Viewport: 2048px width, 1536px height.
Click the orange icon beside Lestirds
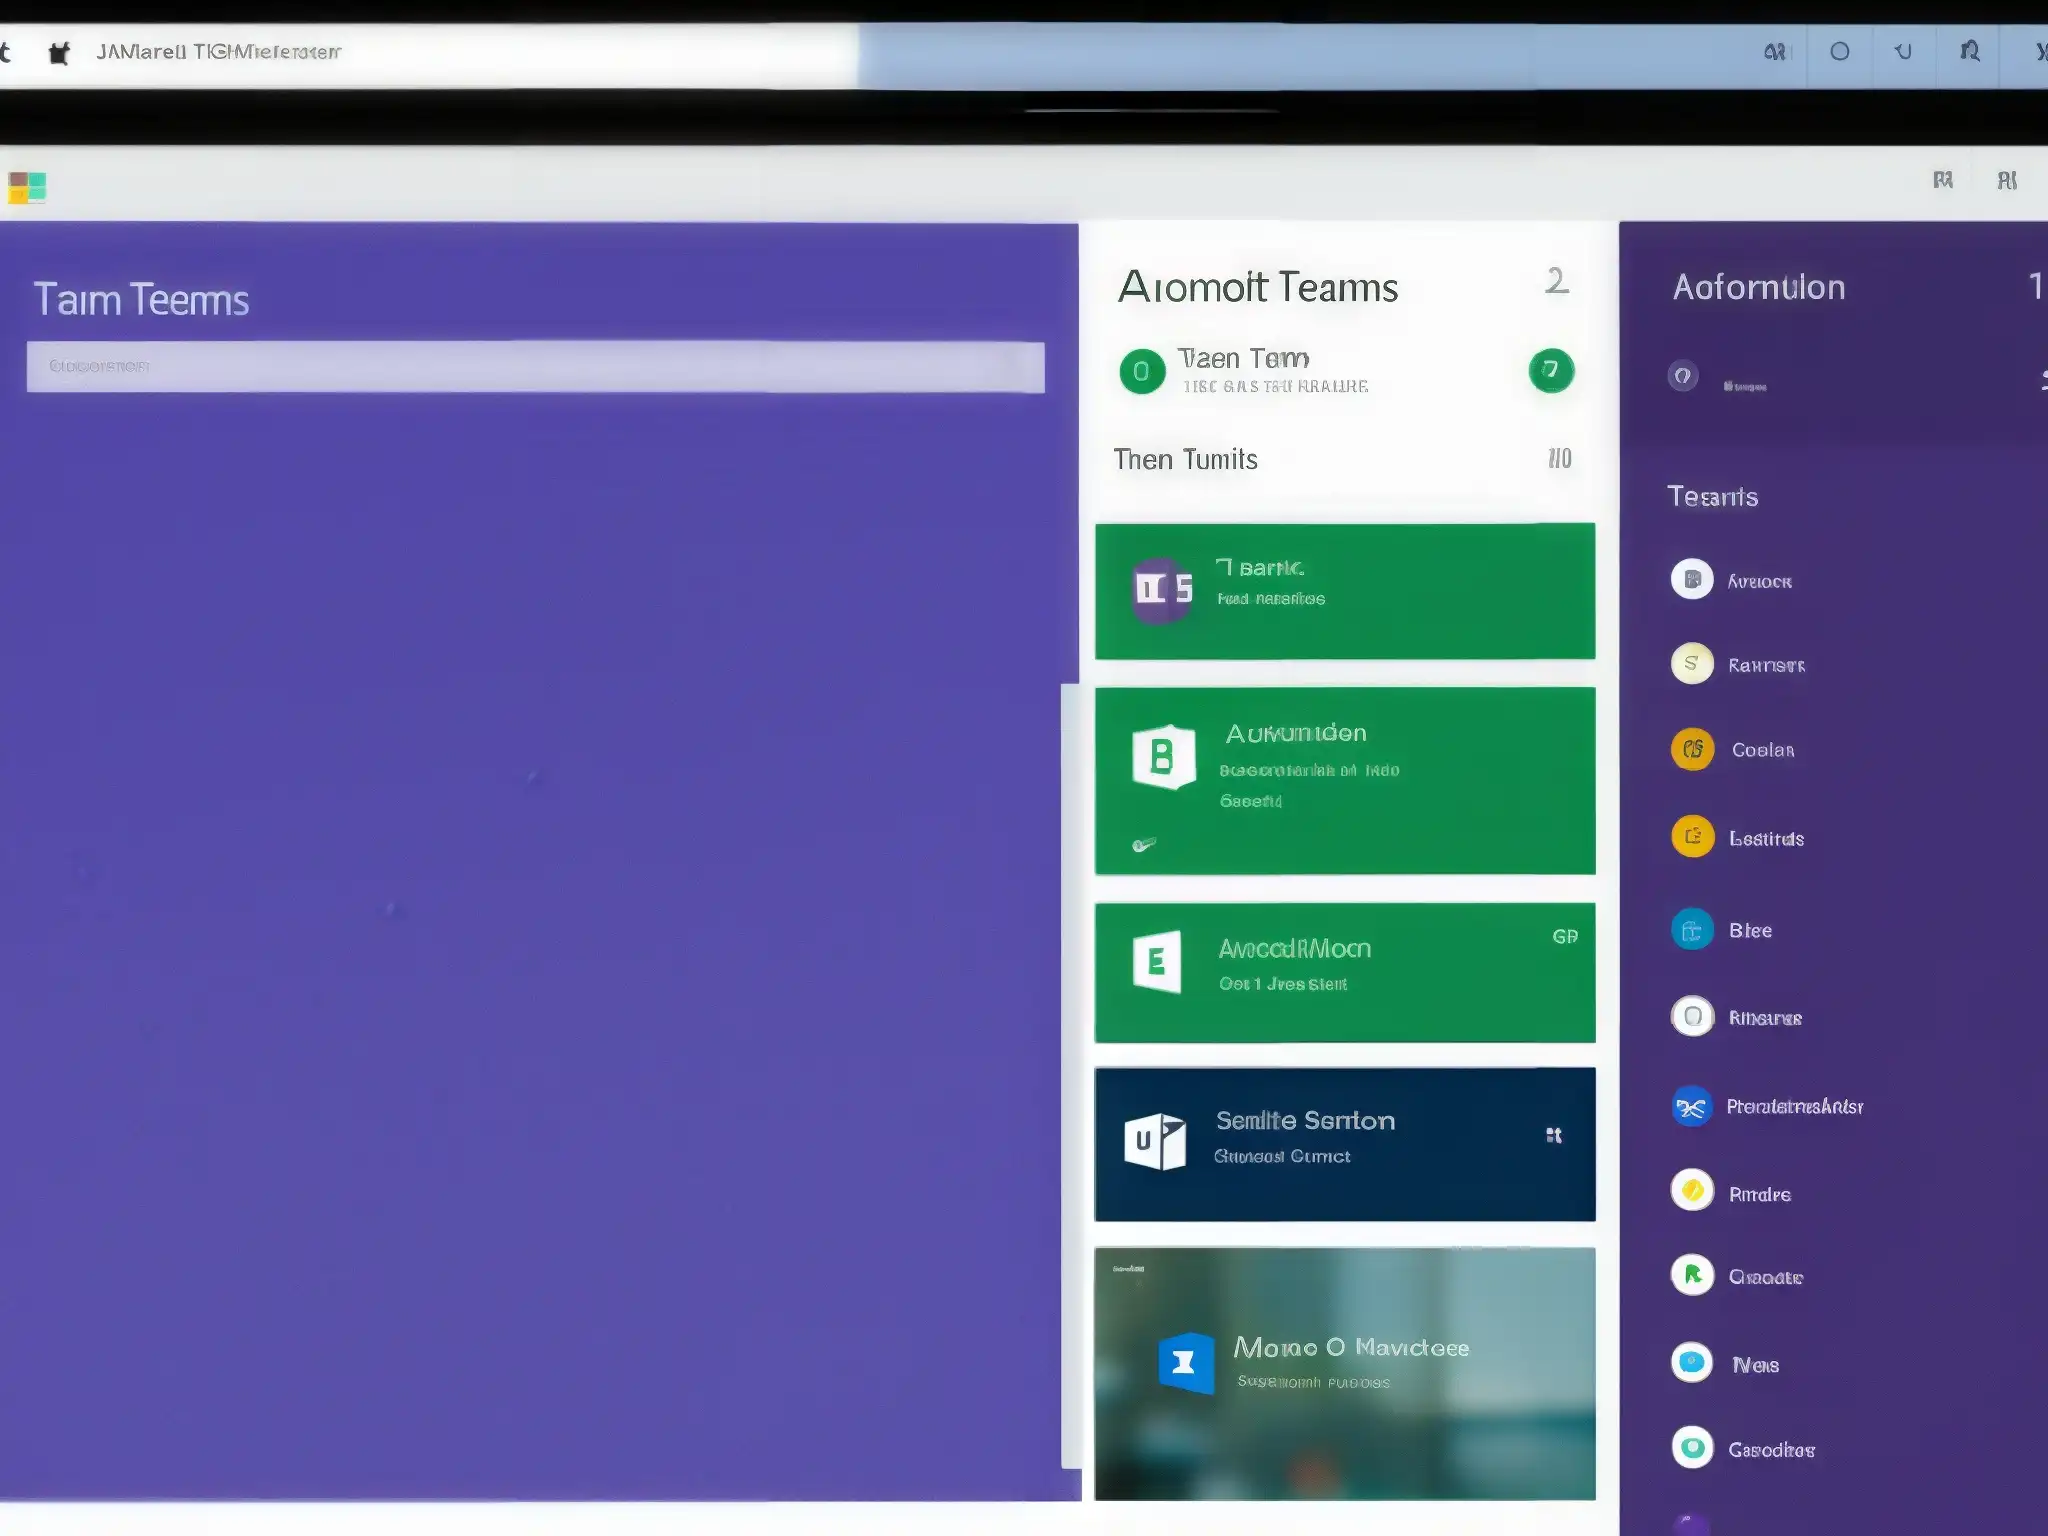(1692, 837)
